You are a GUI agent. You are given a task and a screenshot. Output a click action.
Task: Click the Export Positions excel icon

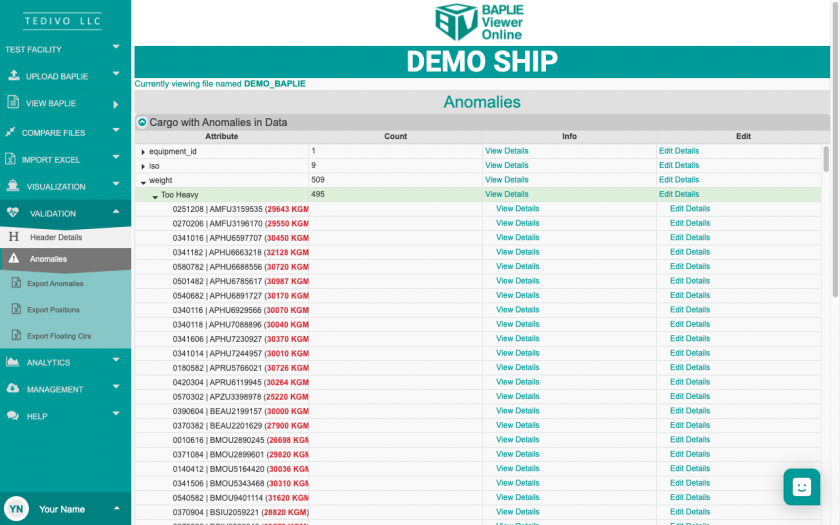[x=17, y=309]
